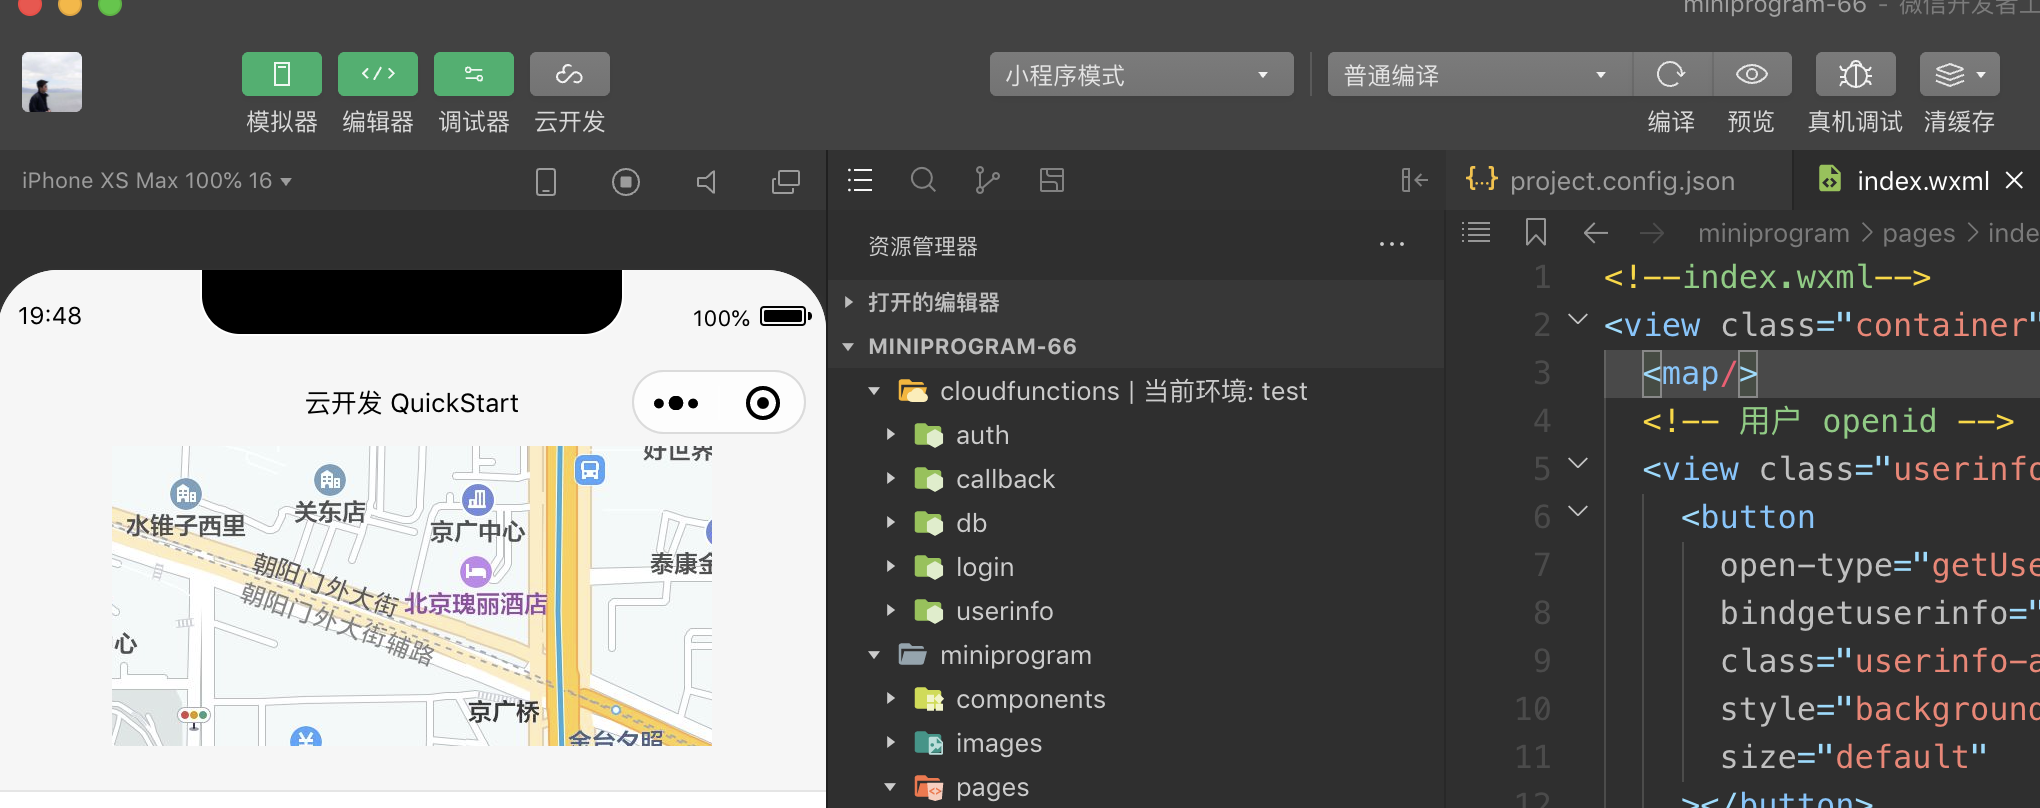Screen dimensions: 2040x808
Task: Toggle the 模拟器 simulator panel button
Action: [x=281, y=75]
